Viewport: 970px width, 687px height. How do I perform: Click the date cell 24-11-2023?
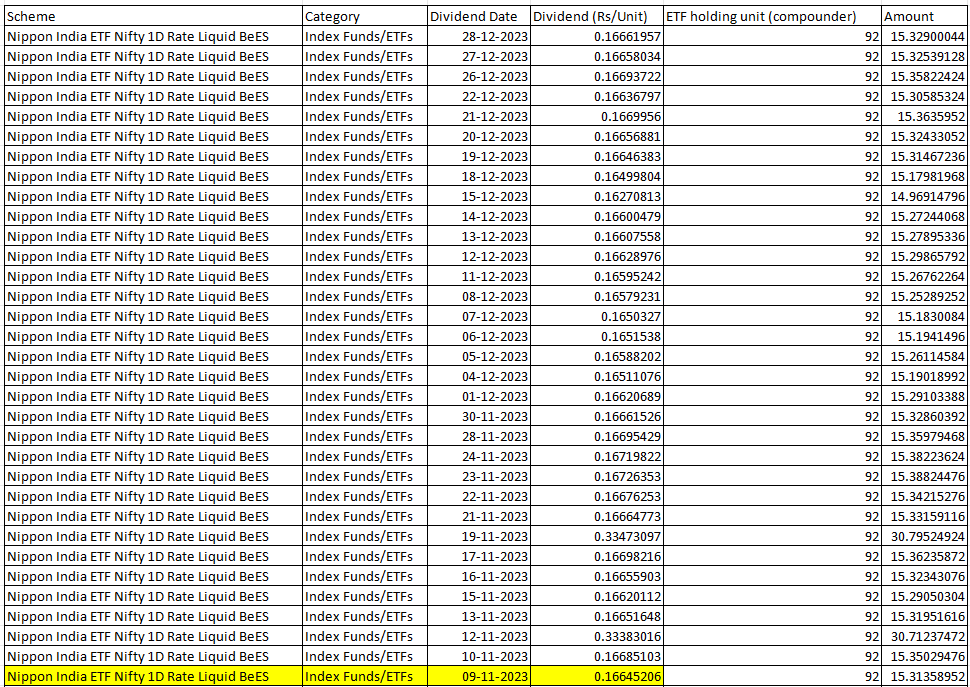479,456
